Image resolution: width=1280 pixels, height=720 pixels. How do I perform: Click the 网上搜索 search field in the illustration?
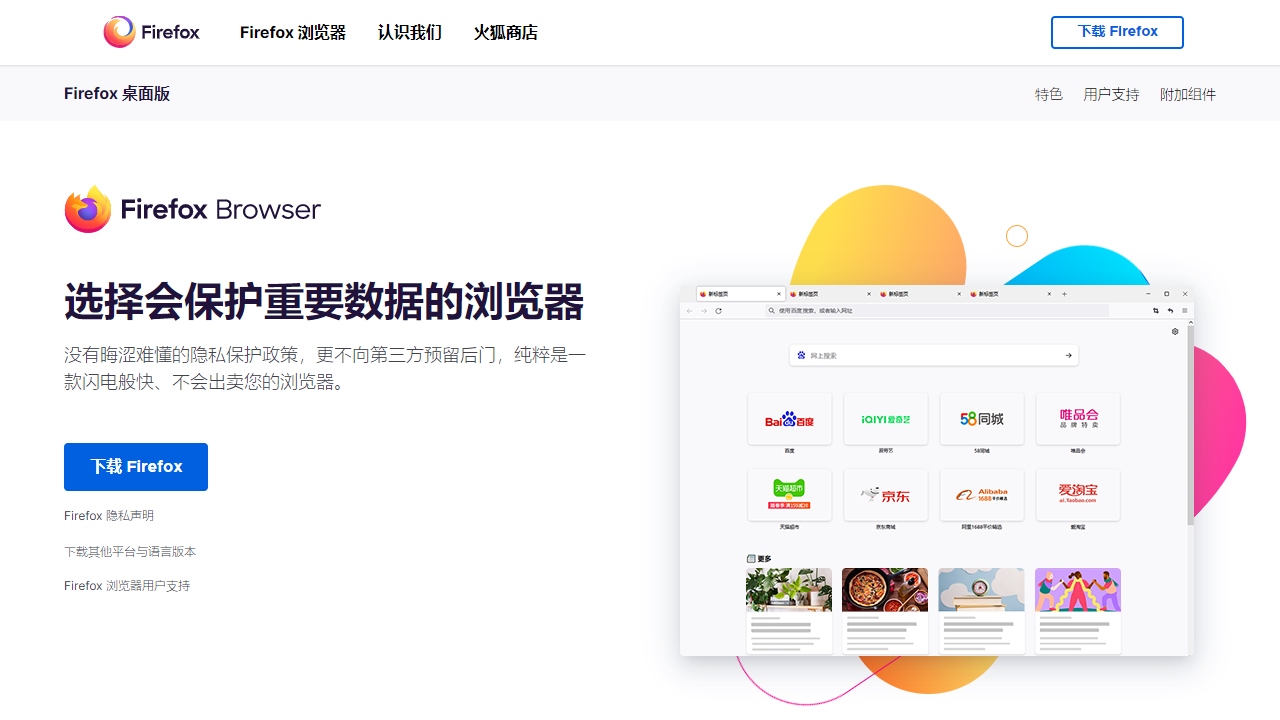coord(934,355)
